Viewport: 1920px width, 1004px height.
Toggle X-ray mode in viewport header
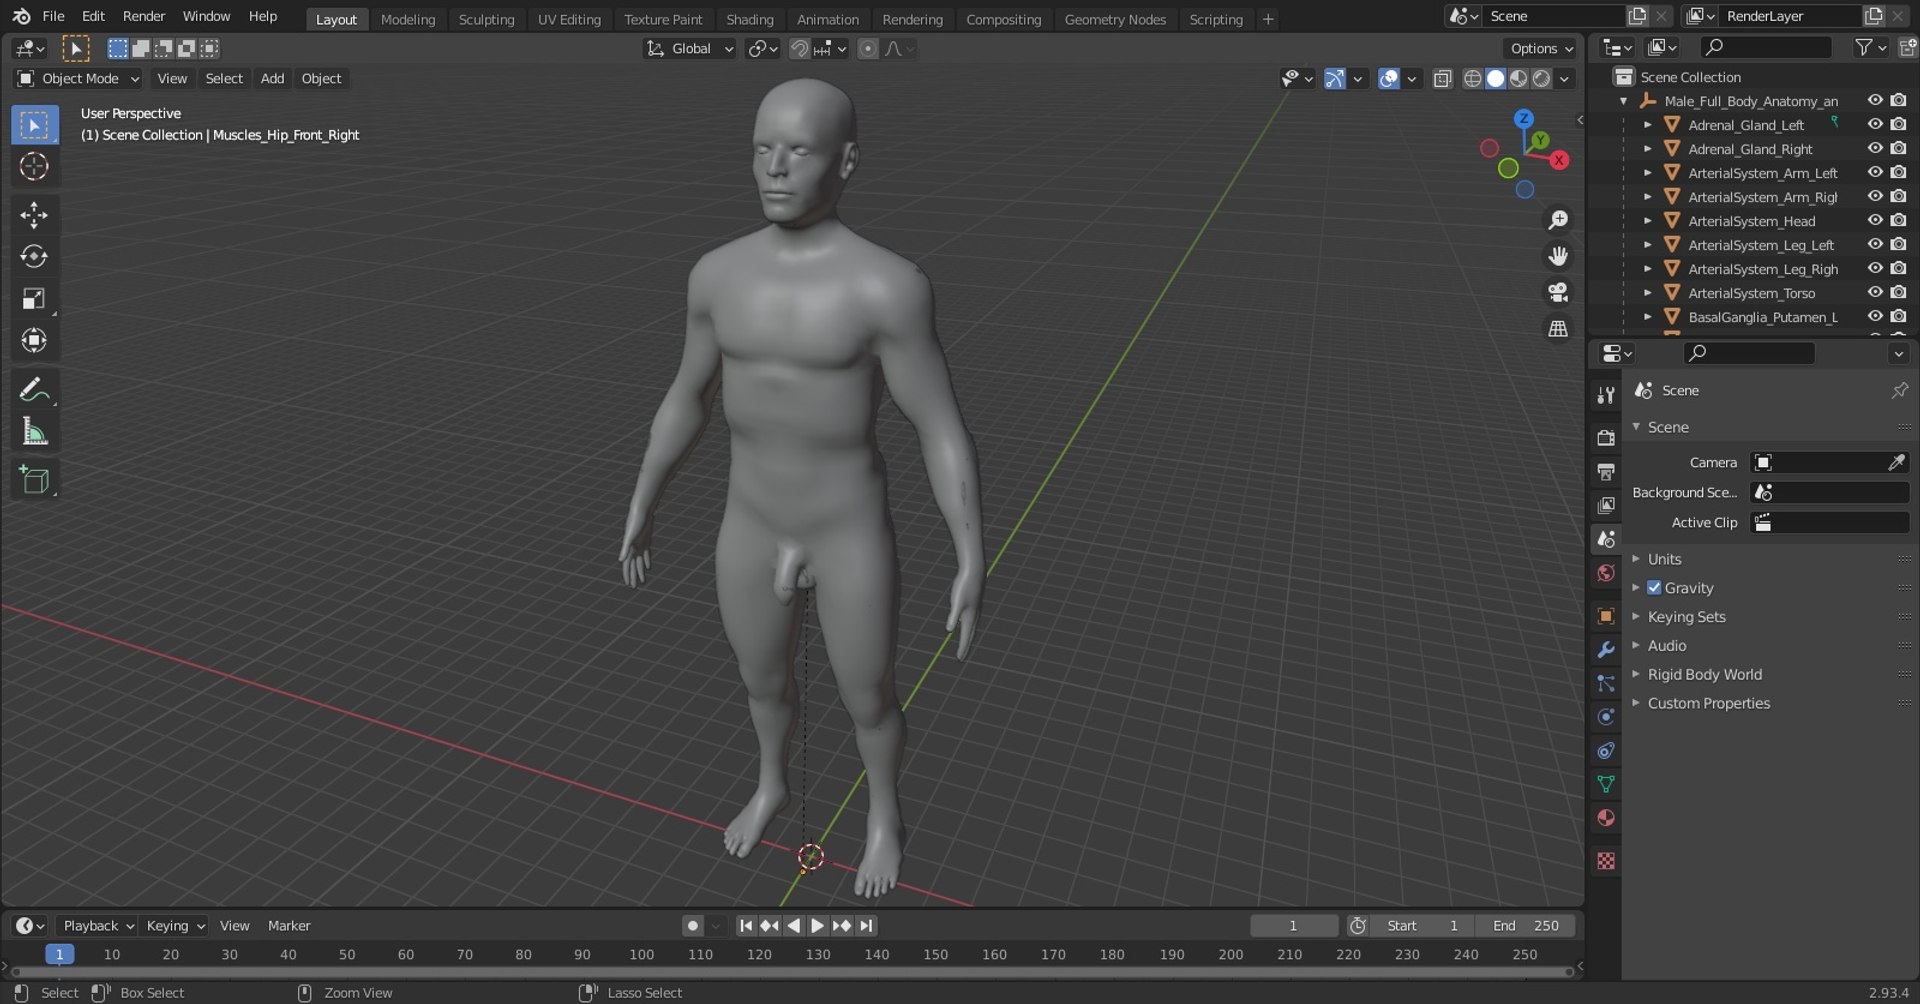(1442, 78)
